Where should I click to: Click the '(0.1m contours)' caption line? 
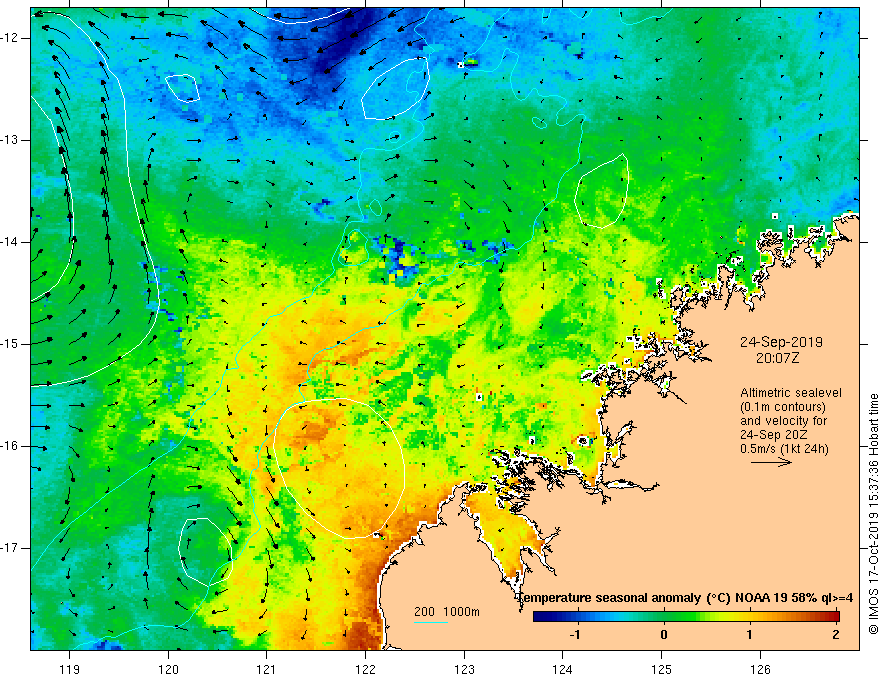(x=783, y=407)
